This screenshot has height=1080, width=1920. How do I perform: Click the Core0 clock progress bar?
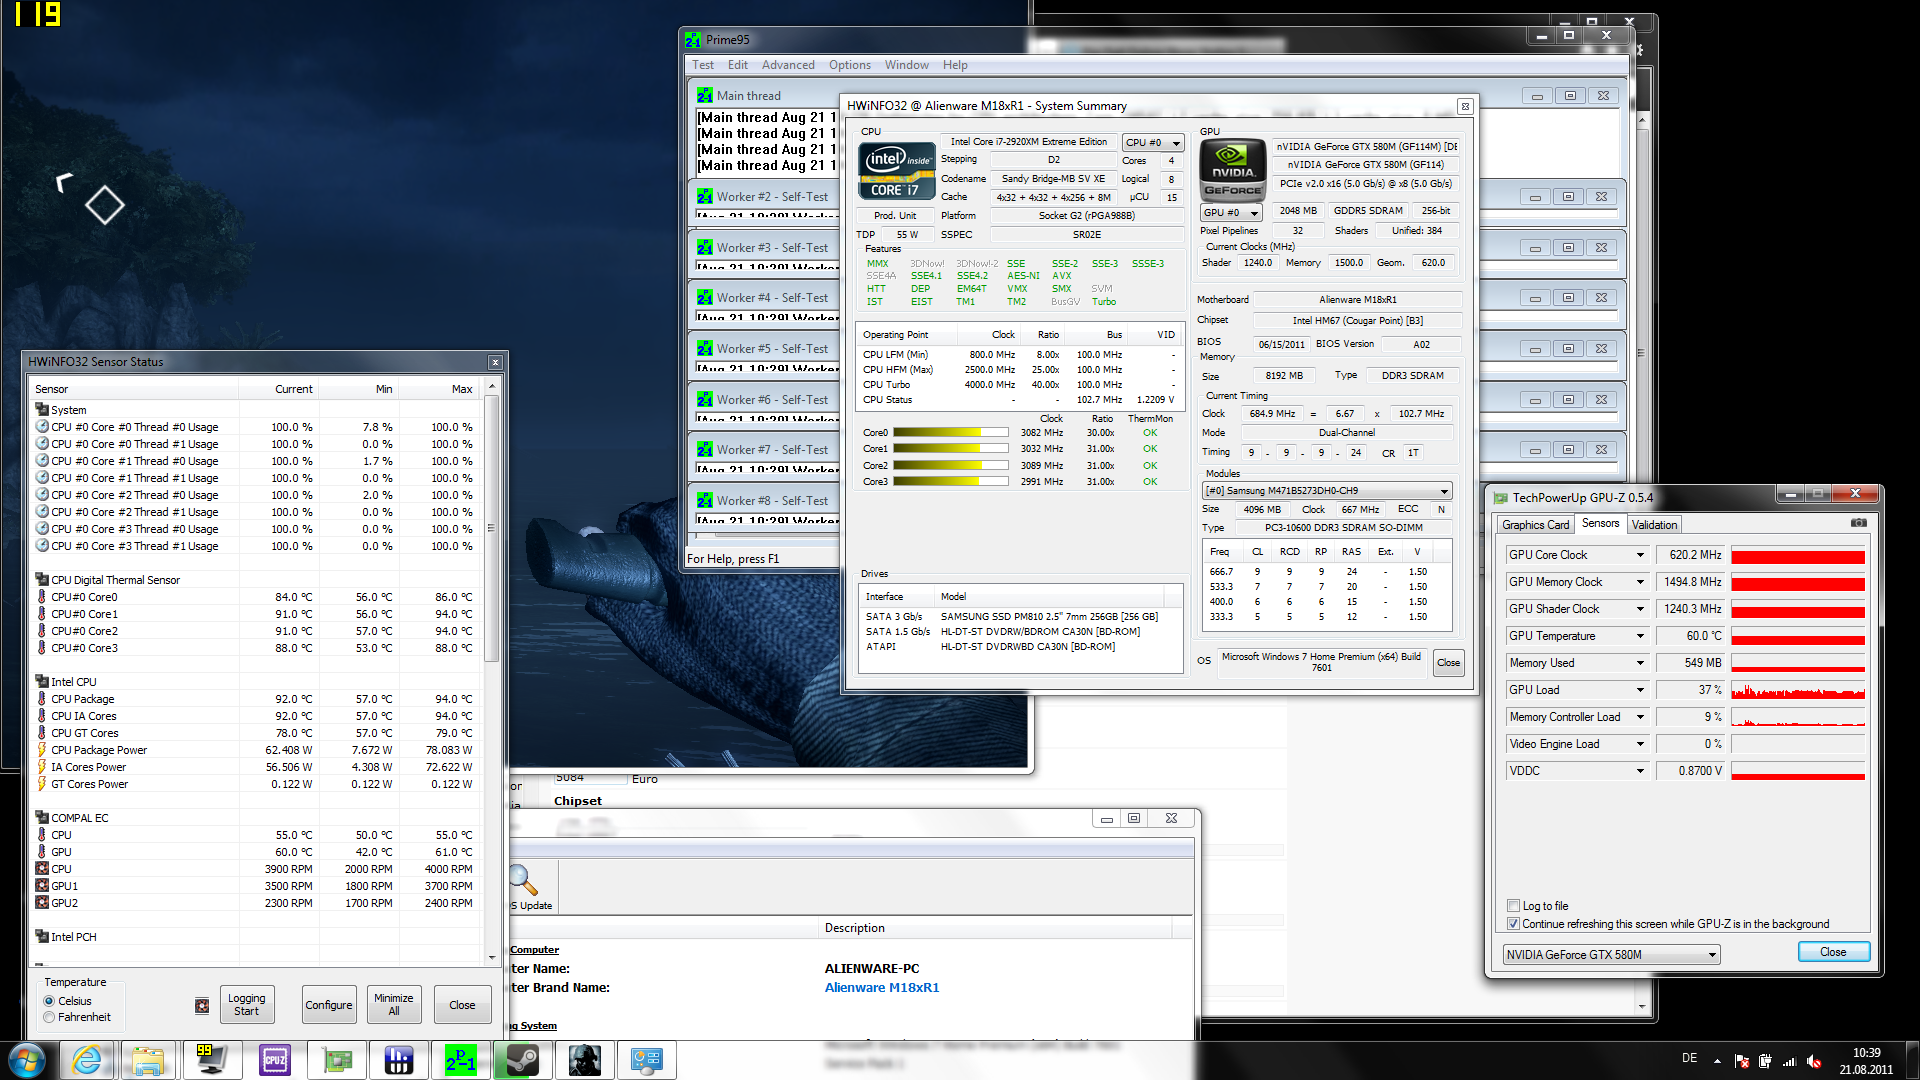coord(950,433)
